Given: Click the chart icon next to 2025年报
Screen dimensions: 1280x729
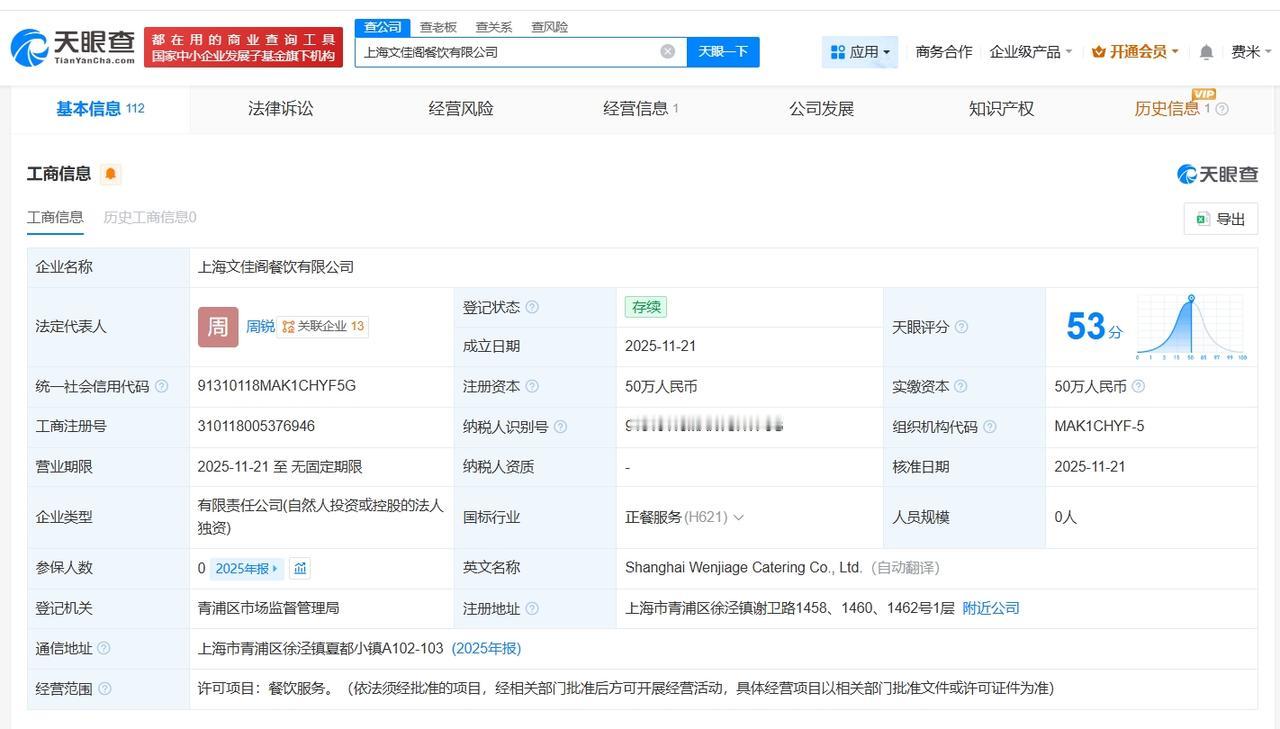Looking at the screenshot, I should 300,568.
